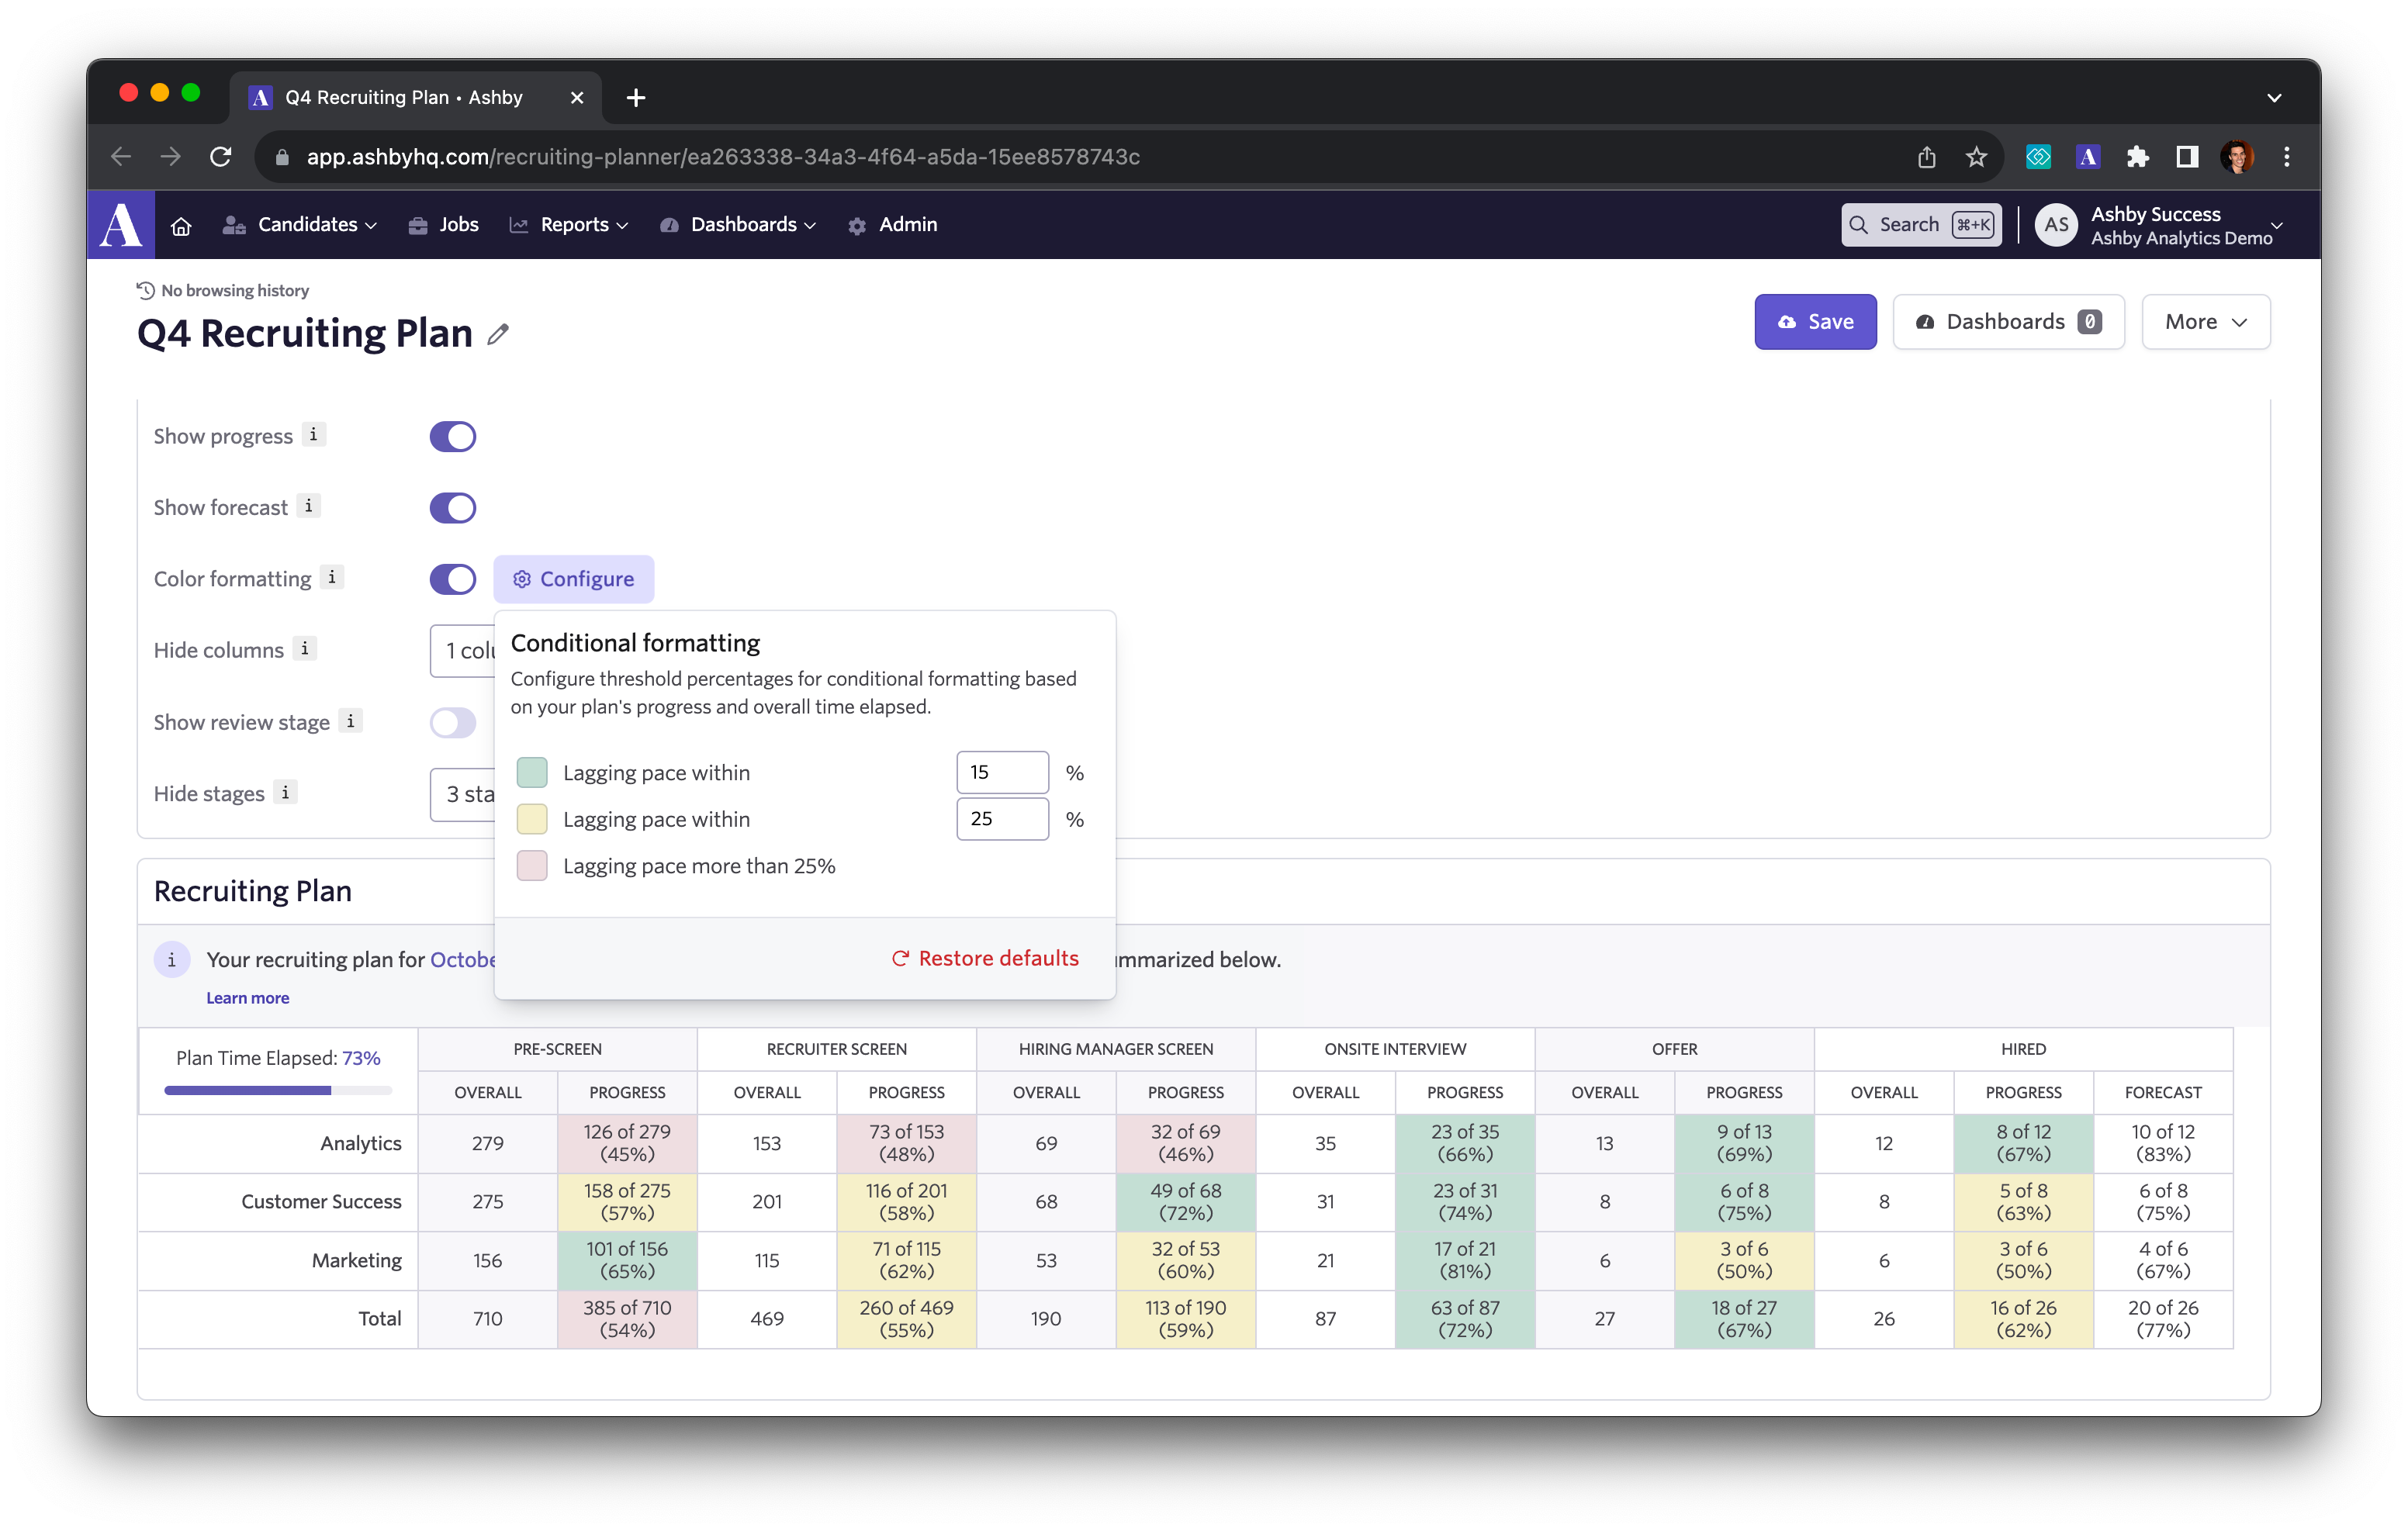Reload the page in browser
2408x1531 pixels.
click(221, 157)
